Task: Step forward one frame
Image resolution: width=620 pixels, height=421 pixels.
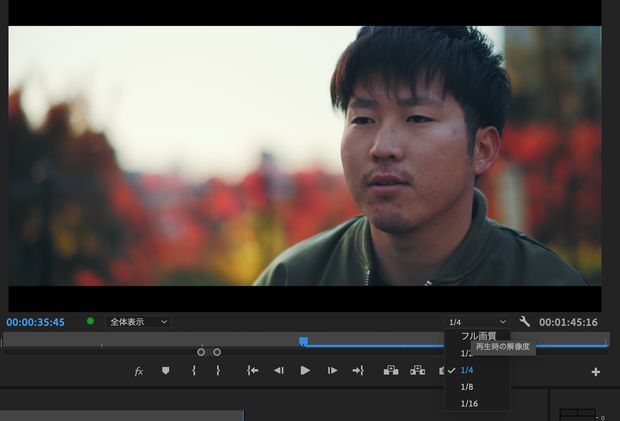Action: (332, 371)
